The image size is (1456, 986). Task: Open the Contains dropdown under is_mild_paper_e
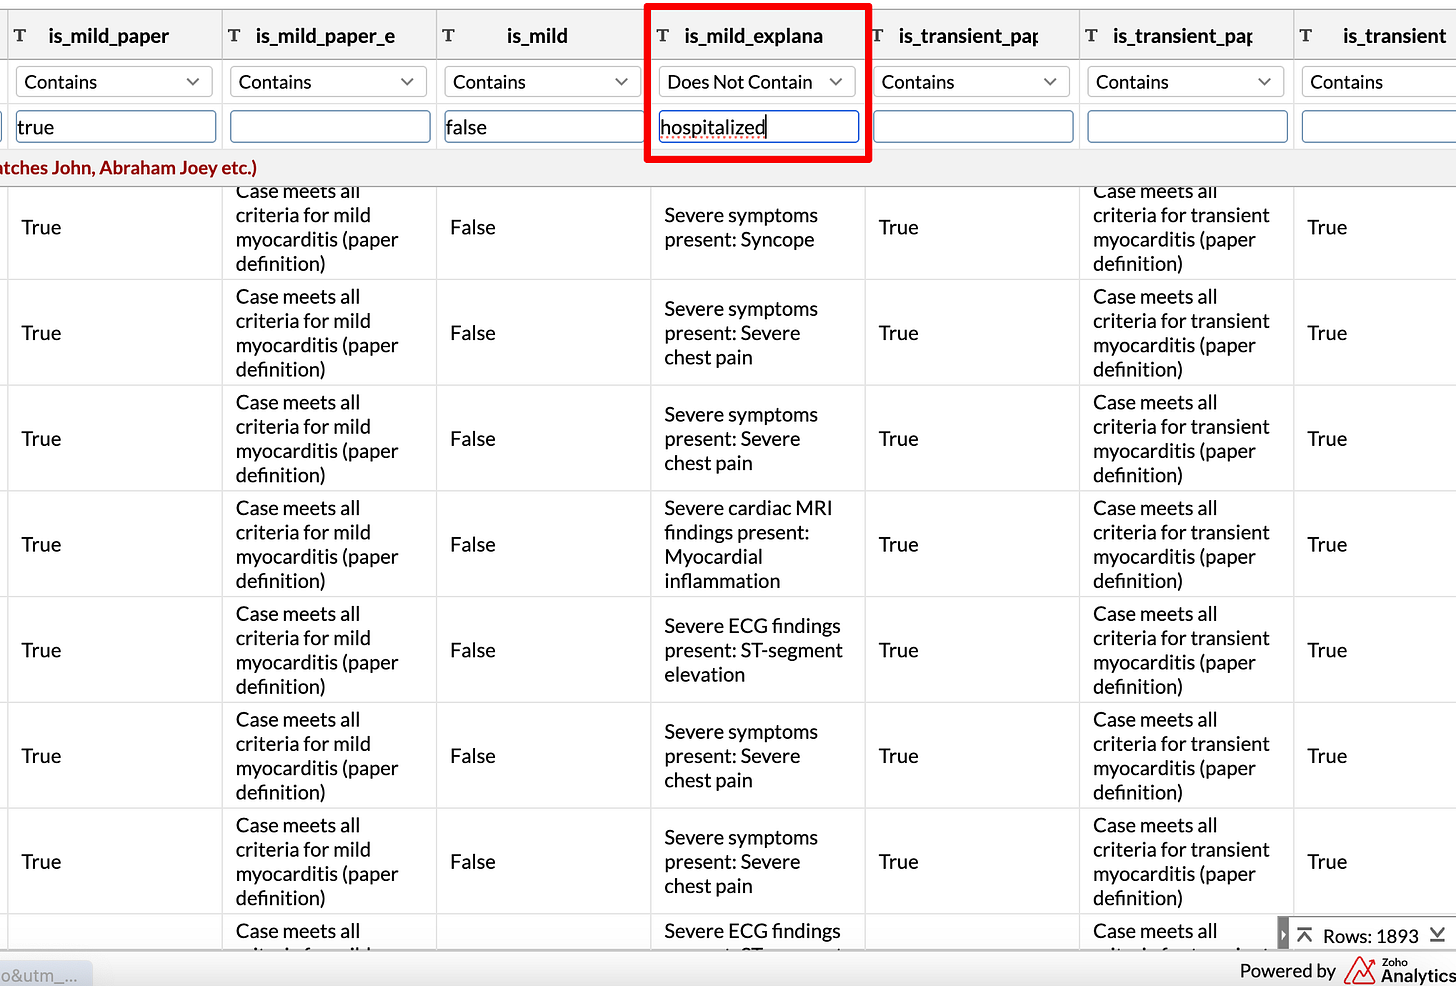coord(328,82)
